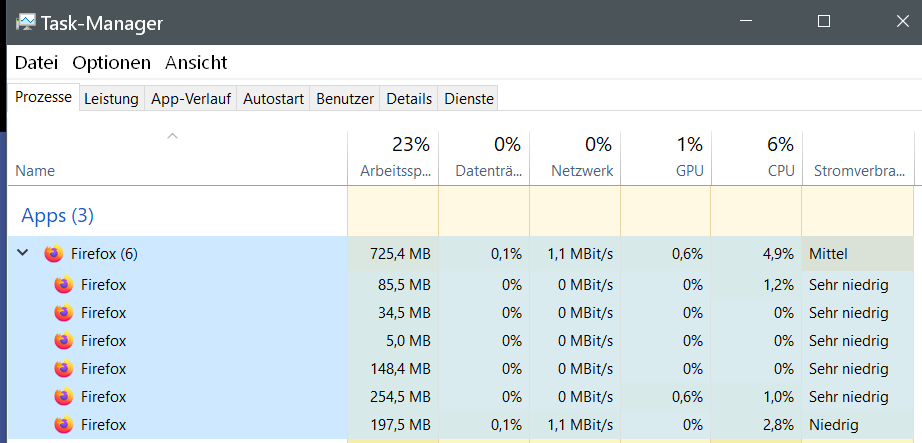This screenshot has height=443, width=922.
Task: Click icon of Firefox process using 85,5 MB
Action: coord(64,285)
